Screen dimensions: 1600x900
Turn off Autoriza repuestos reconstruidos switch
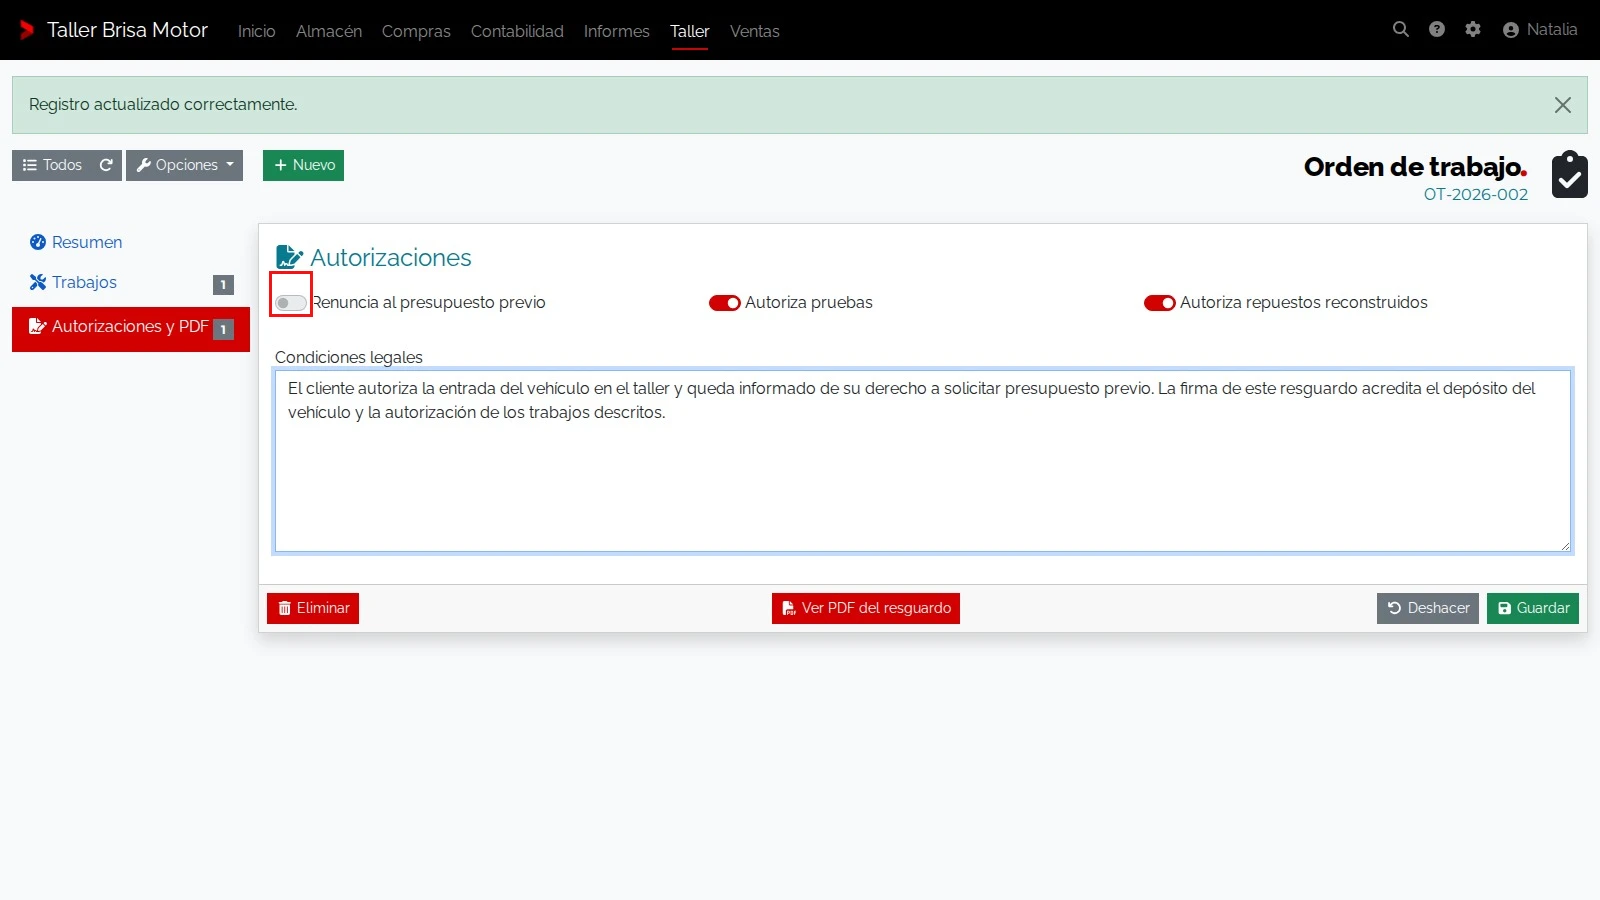click(1160, 303)
